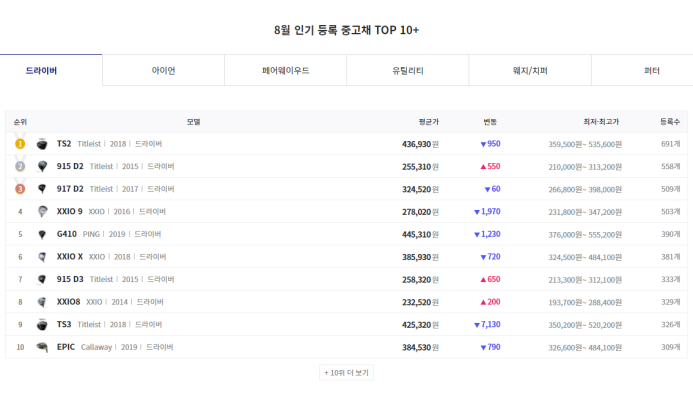693x395 pixels.
Task: Open the TS2 model name
Action: (64, 144)
